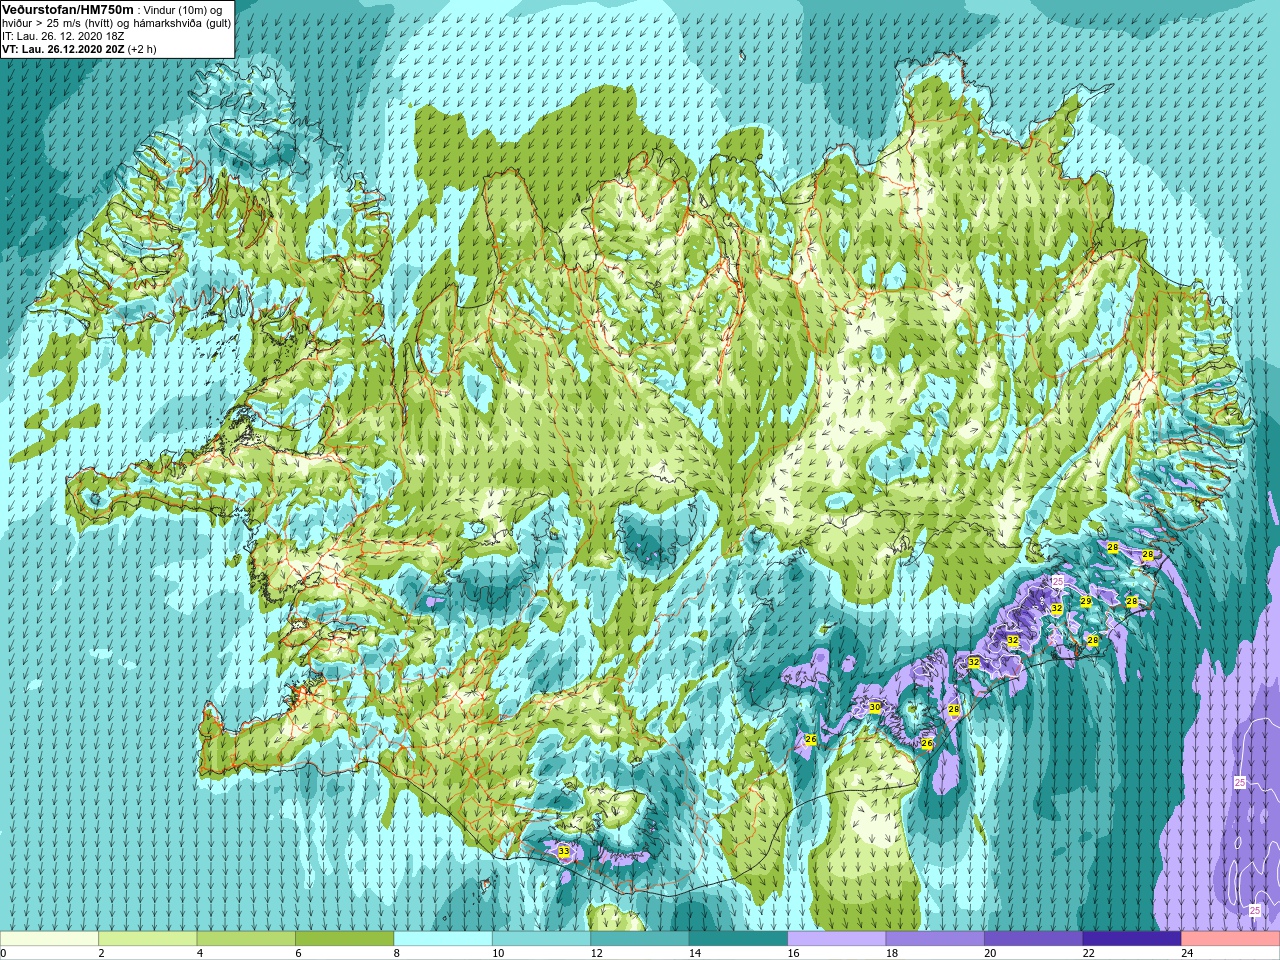Choose the 6–8 m/s olive green legend swatch
This screenshot has width=1280, height=960.
(345, 939)
